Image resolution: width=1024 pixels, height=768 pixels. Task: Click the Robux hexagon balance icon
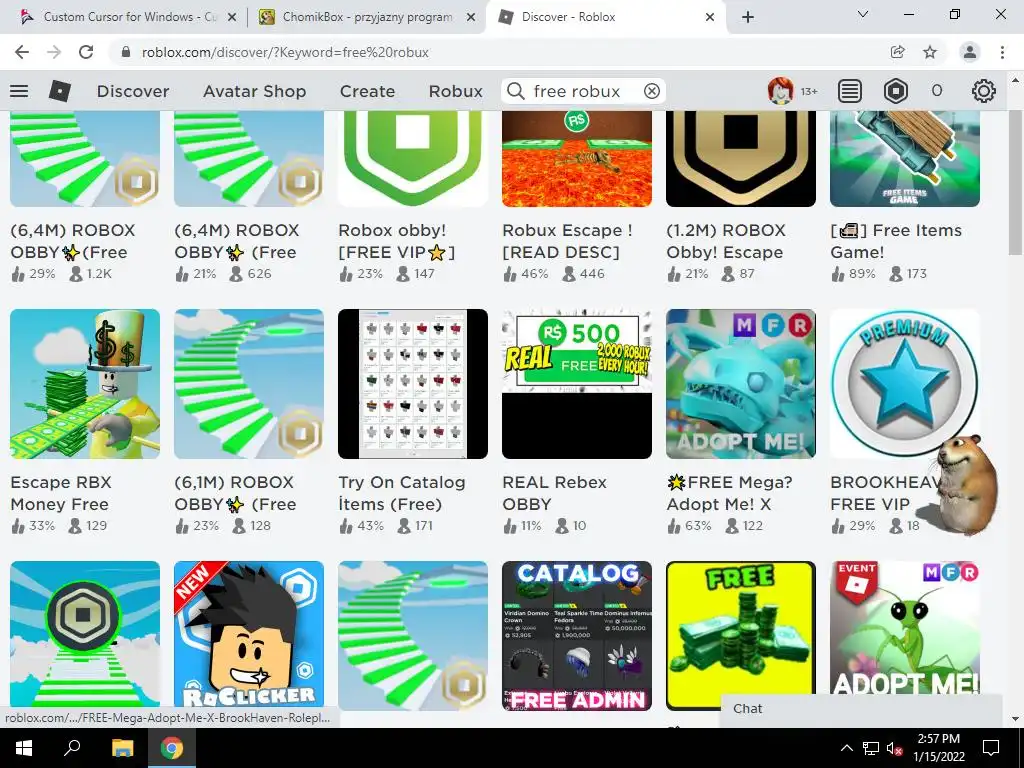point(895,91)
